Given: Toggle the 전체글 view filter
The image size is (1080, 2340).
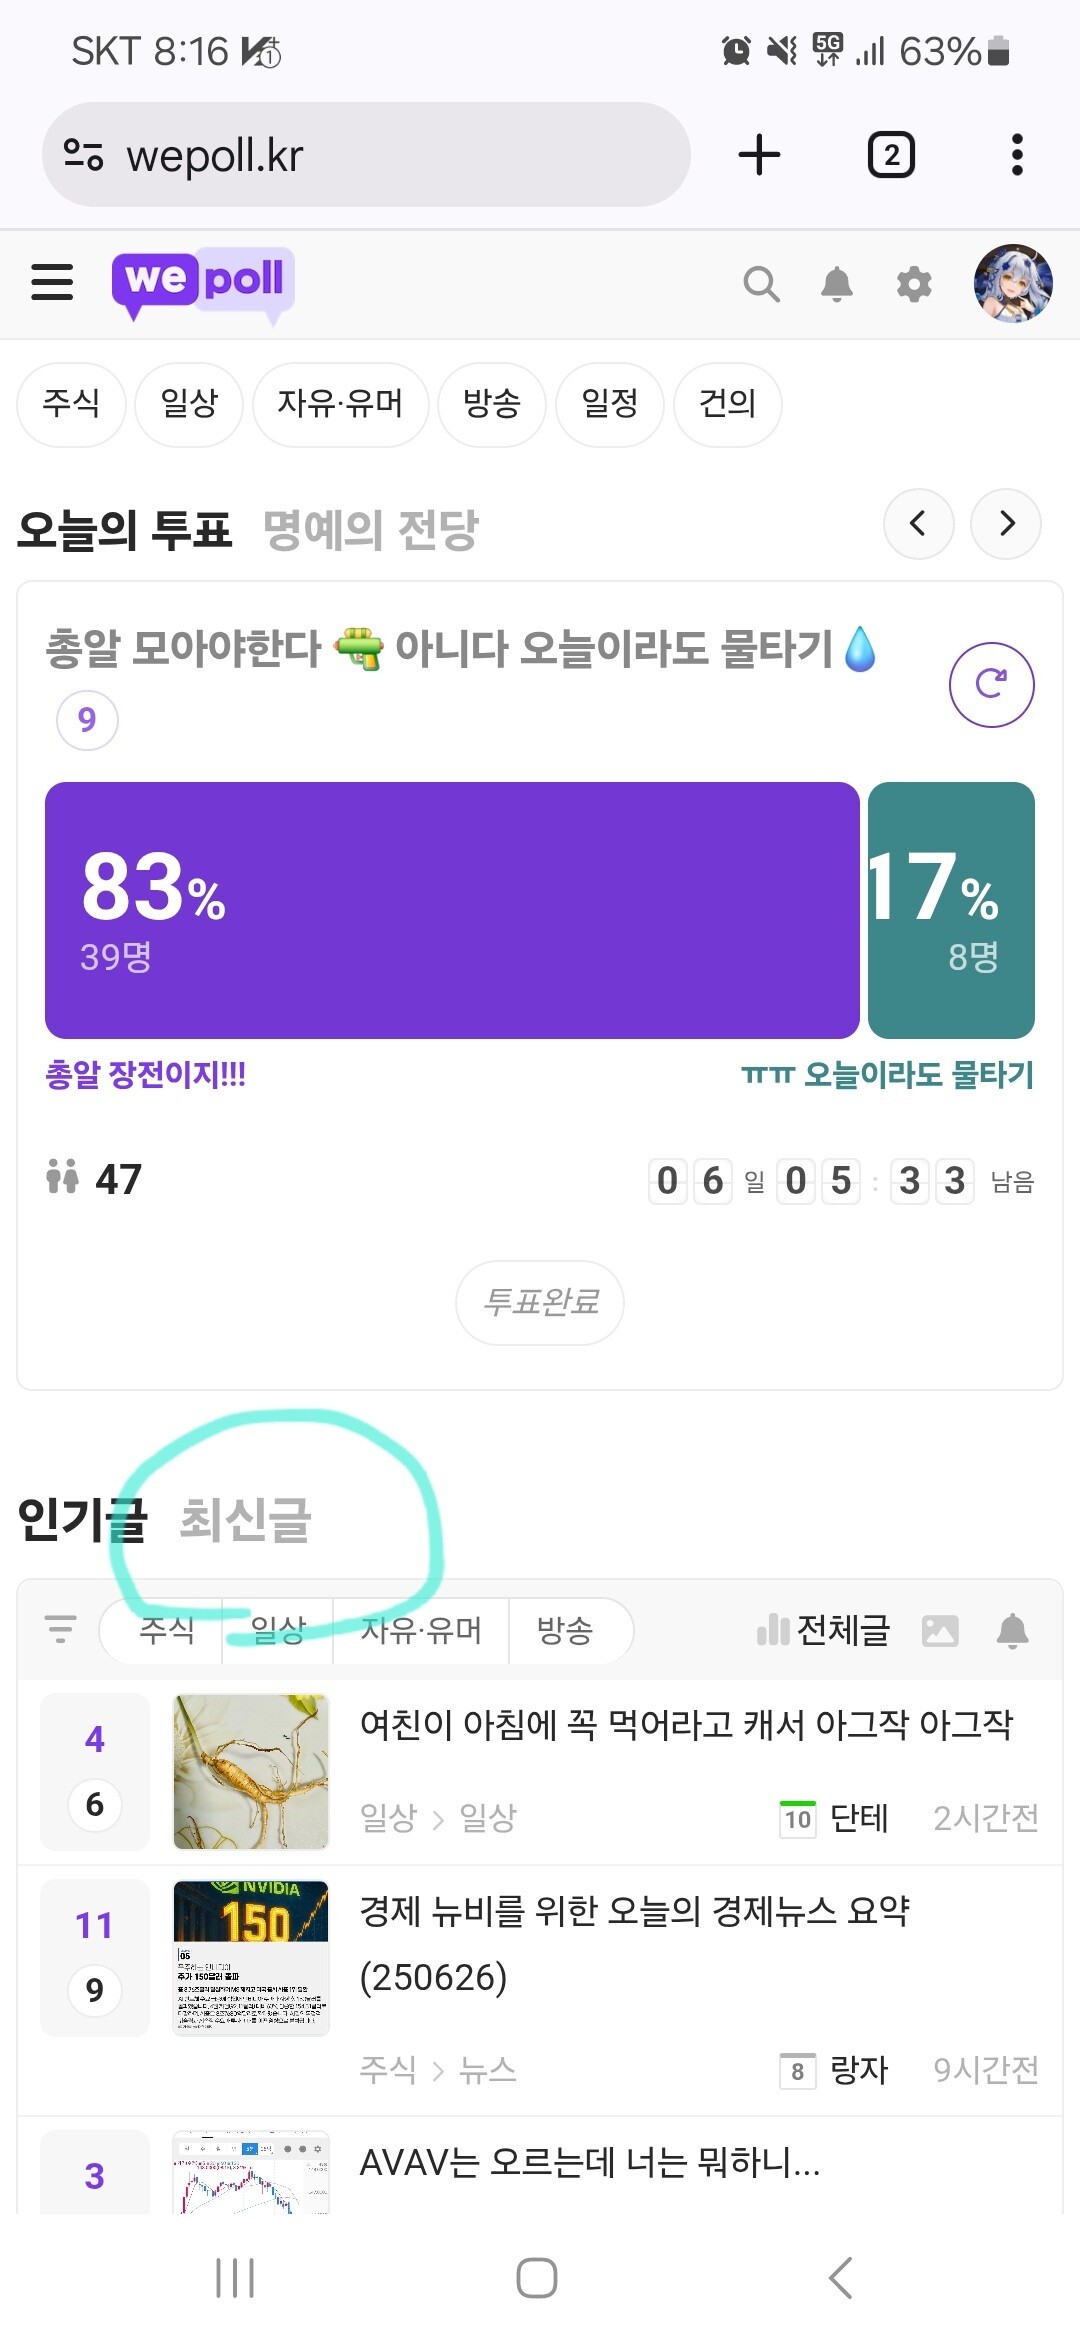Looking at the screenshot, I should click(824, 1631).
